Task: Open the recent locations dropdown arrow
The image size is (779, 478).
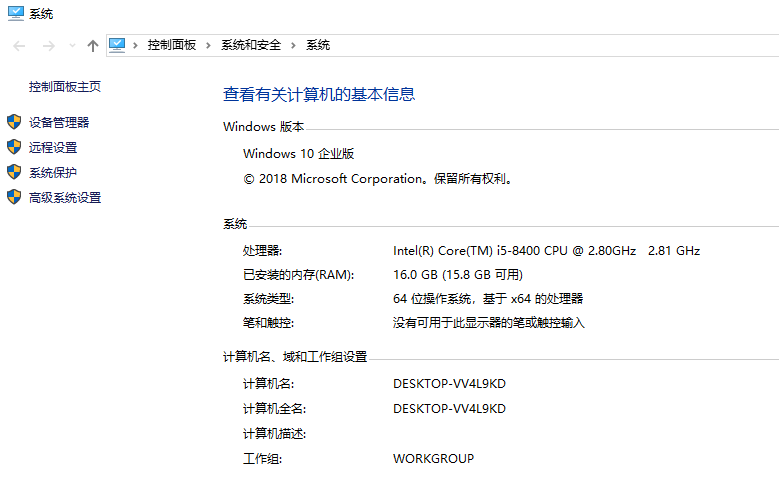Action: coord(73,46)
